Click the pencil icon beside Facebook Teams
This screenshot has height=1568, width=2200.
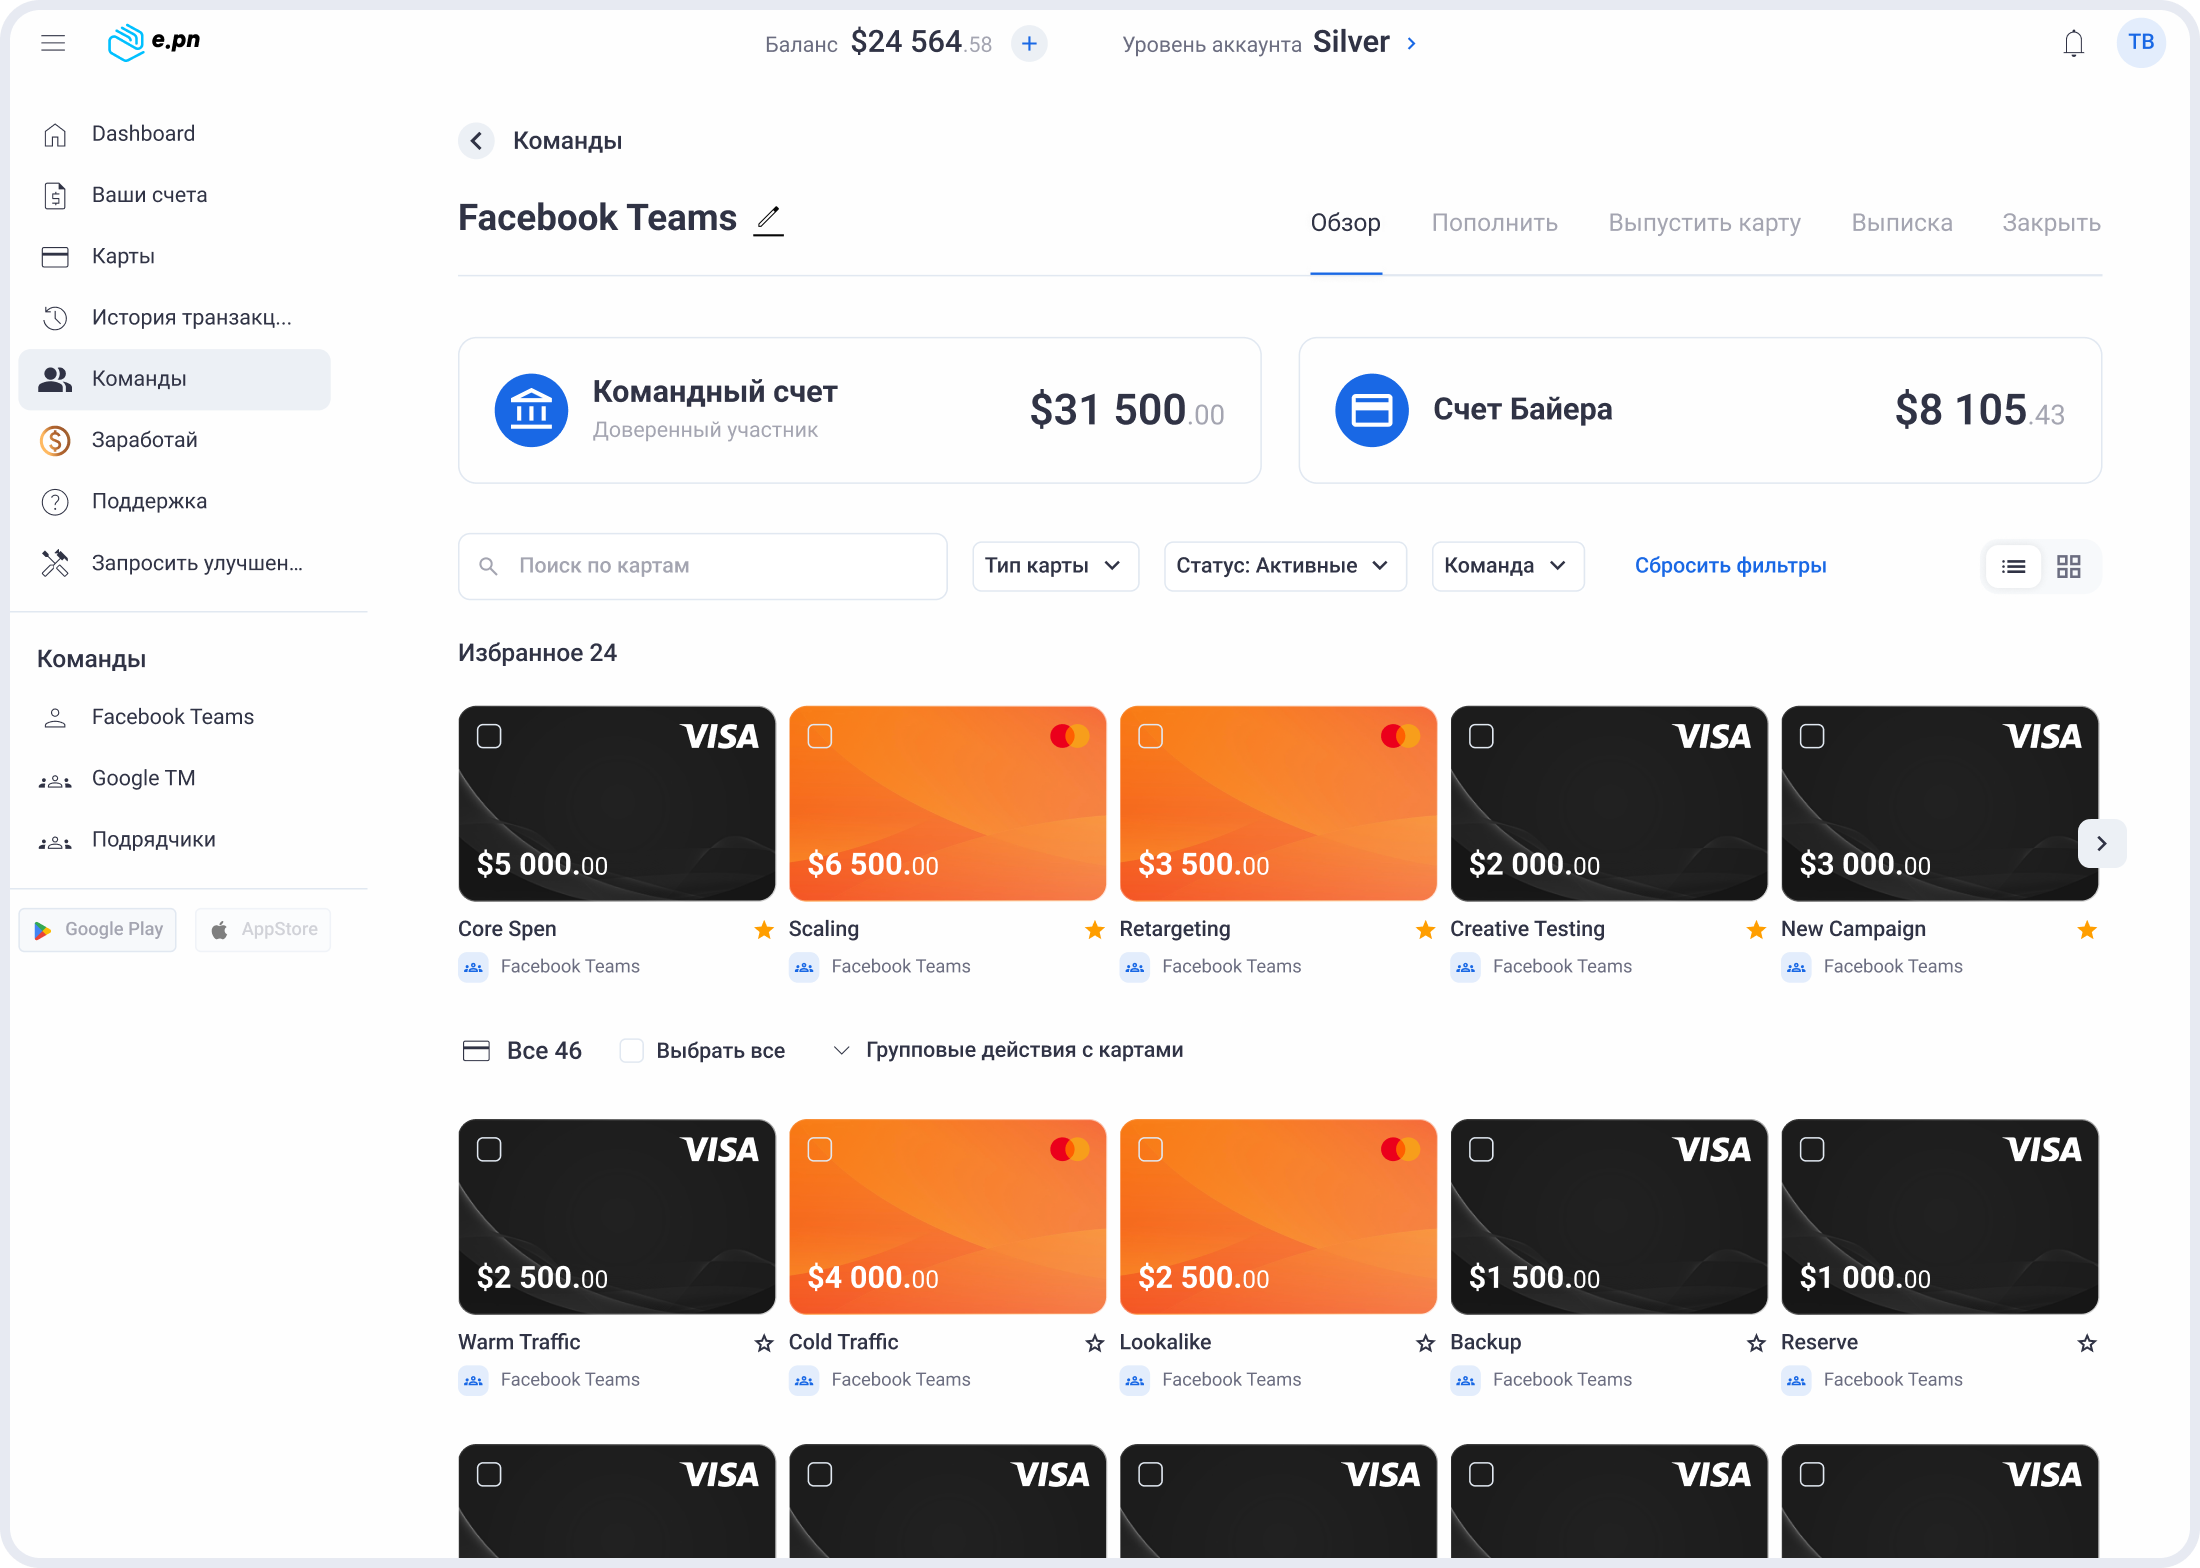[x=768, y=218]
